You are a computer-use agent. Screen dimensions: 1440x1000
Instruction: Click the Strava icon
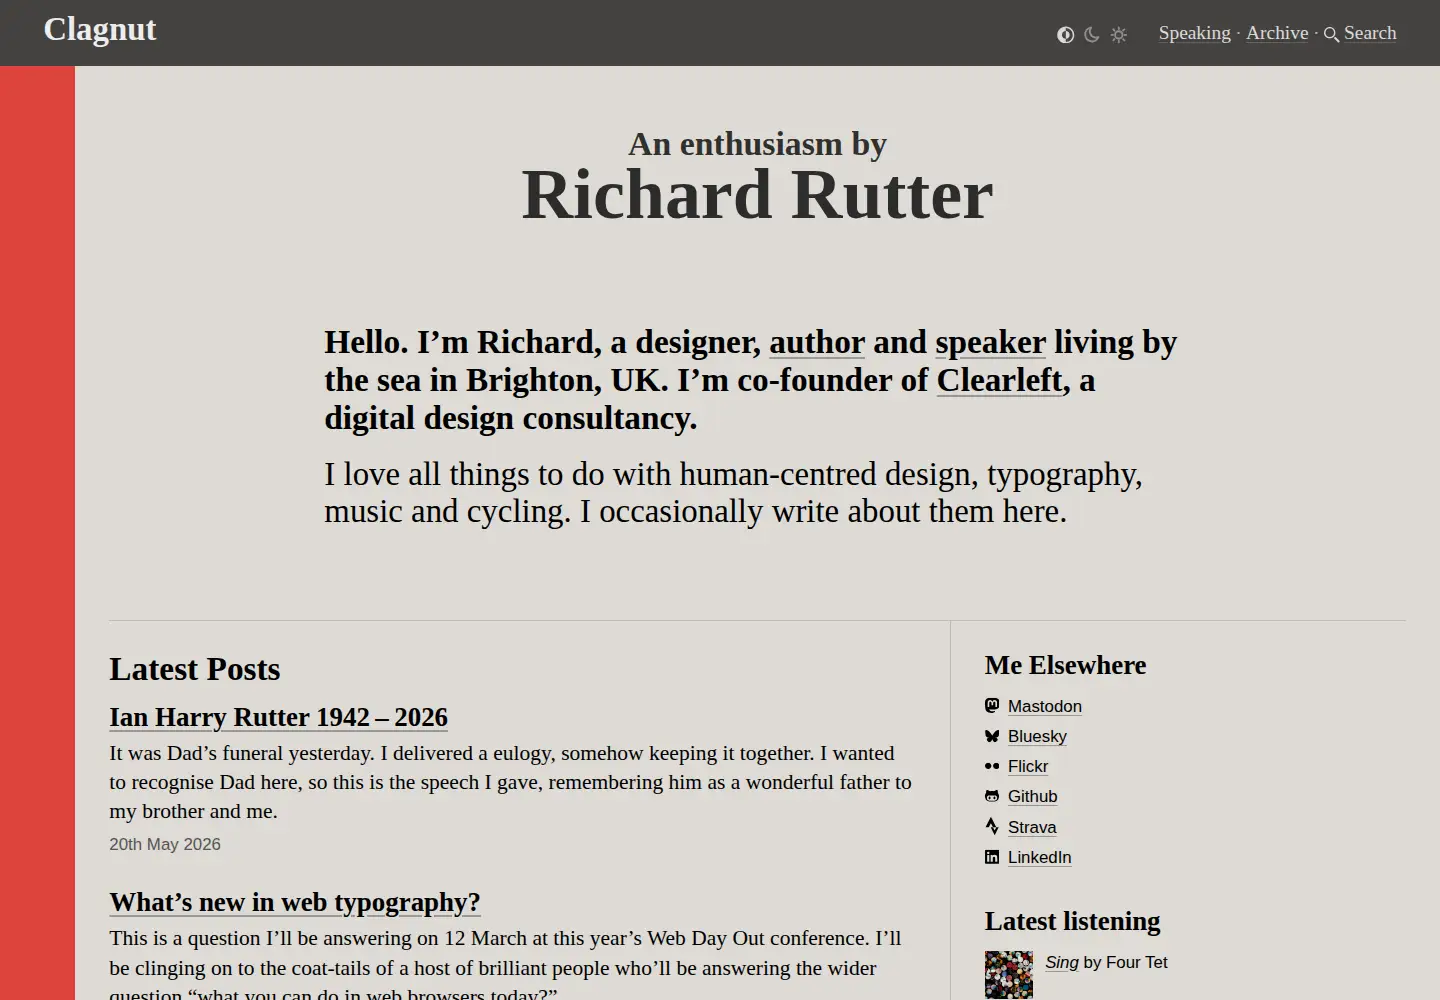(992, 826)
